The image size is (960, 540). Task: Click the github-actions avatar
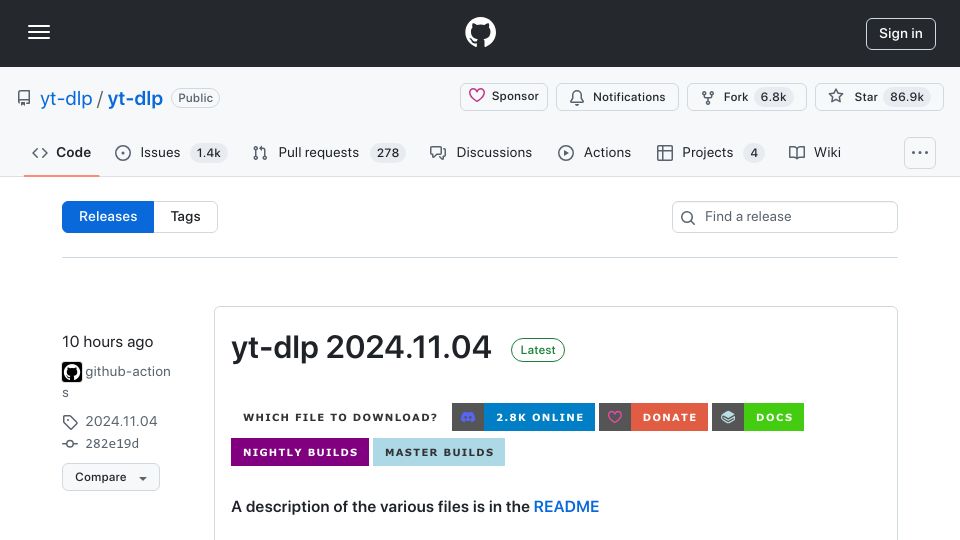[72, 372]
